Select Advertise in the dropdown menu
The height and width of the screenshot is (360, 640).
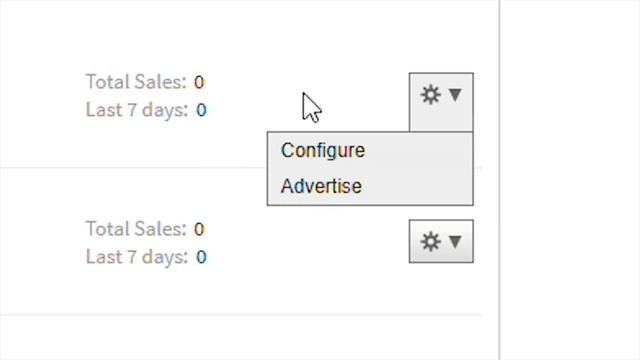(x=321, y=186)
